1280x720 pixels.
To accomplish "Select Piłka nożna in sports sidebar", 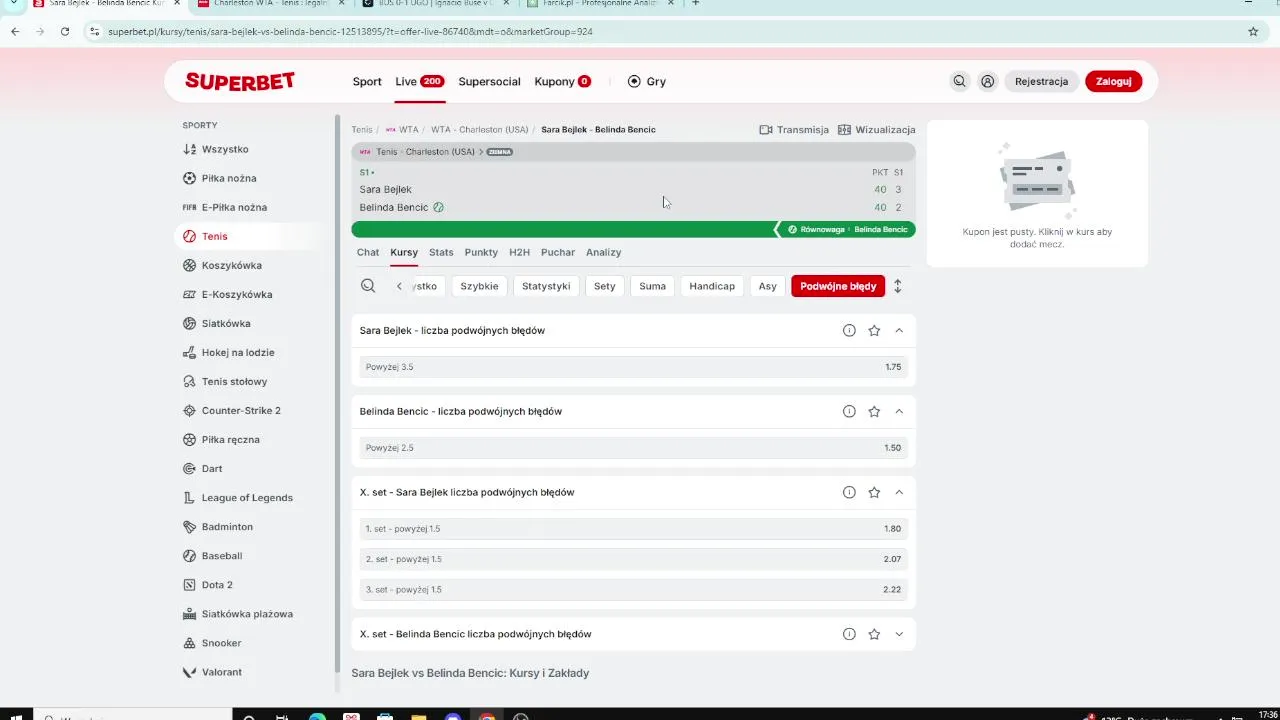I will (229, 178).
